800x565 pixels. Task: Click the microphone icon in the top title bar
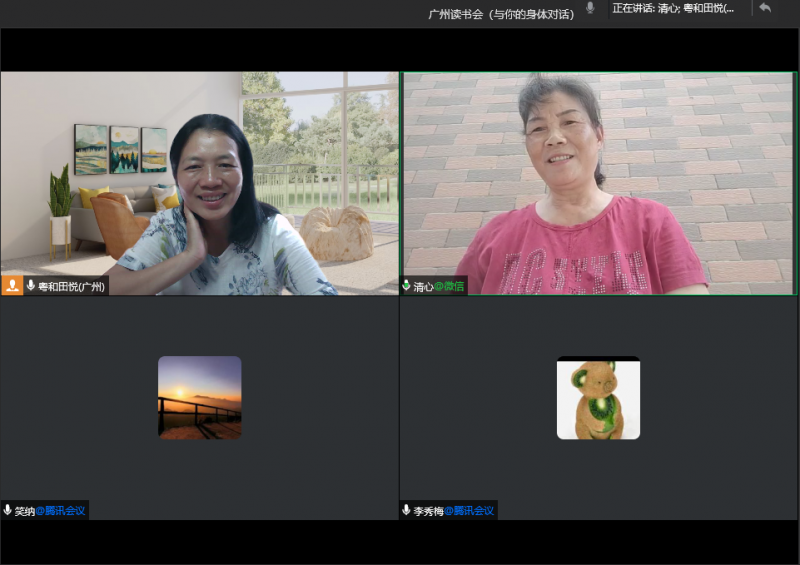pyautogui.click(x=590, y=8)
